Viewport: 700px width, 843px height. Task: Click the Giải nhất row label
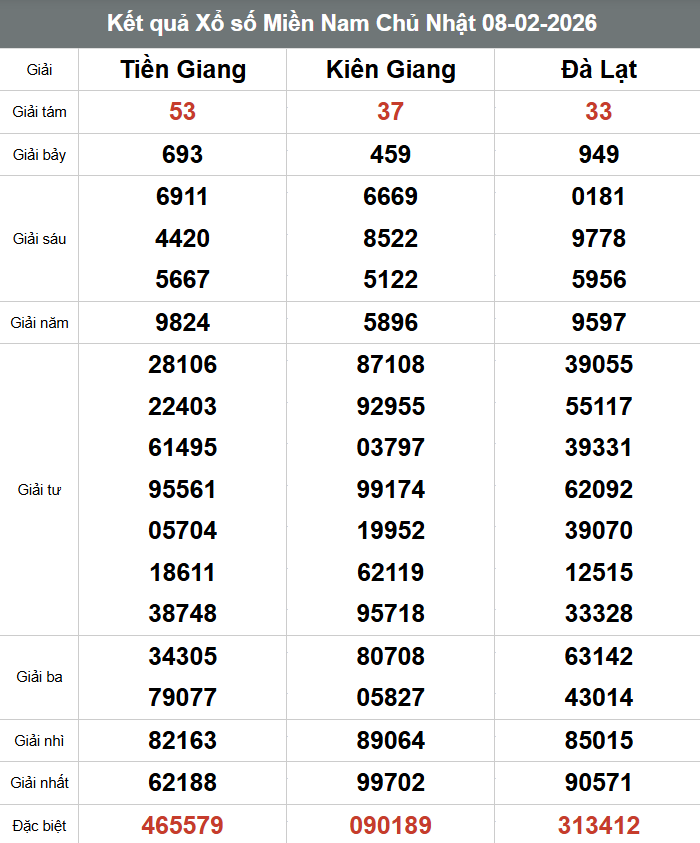pyautogui.click(x=39, y=782)
